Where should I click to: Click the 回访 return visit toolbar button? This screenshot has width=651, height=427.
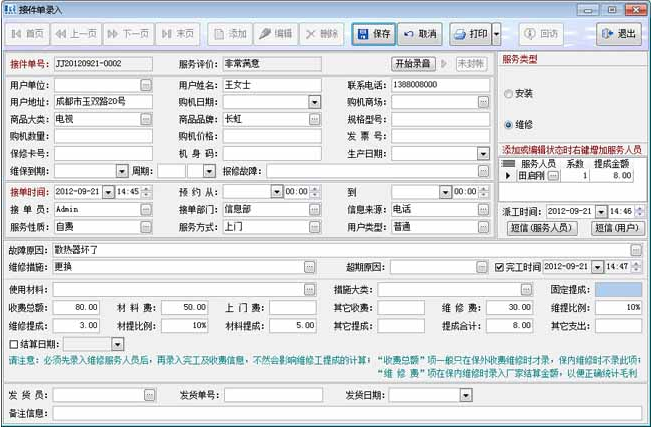541,34
